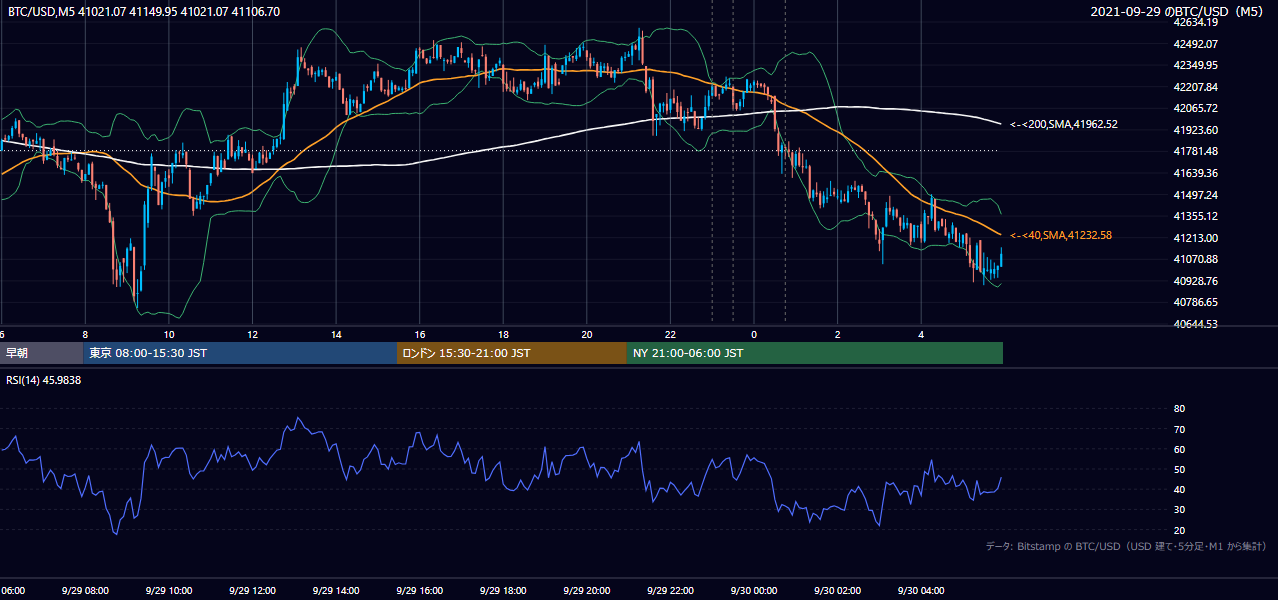The image size is (1278, 600).
Task: Click price axis label 41213.00
Action: [x=1195, y=238]
